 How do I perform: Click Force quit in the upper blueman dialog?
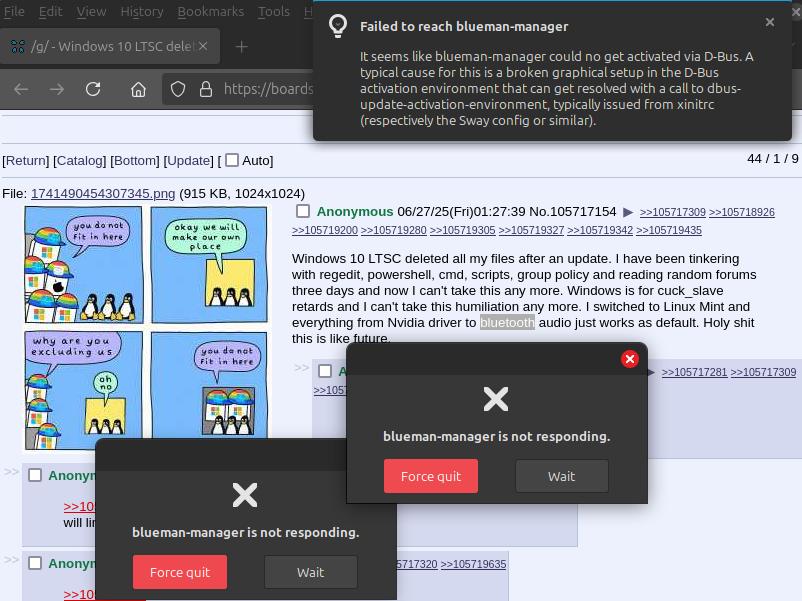click(x=431, y=476)
